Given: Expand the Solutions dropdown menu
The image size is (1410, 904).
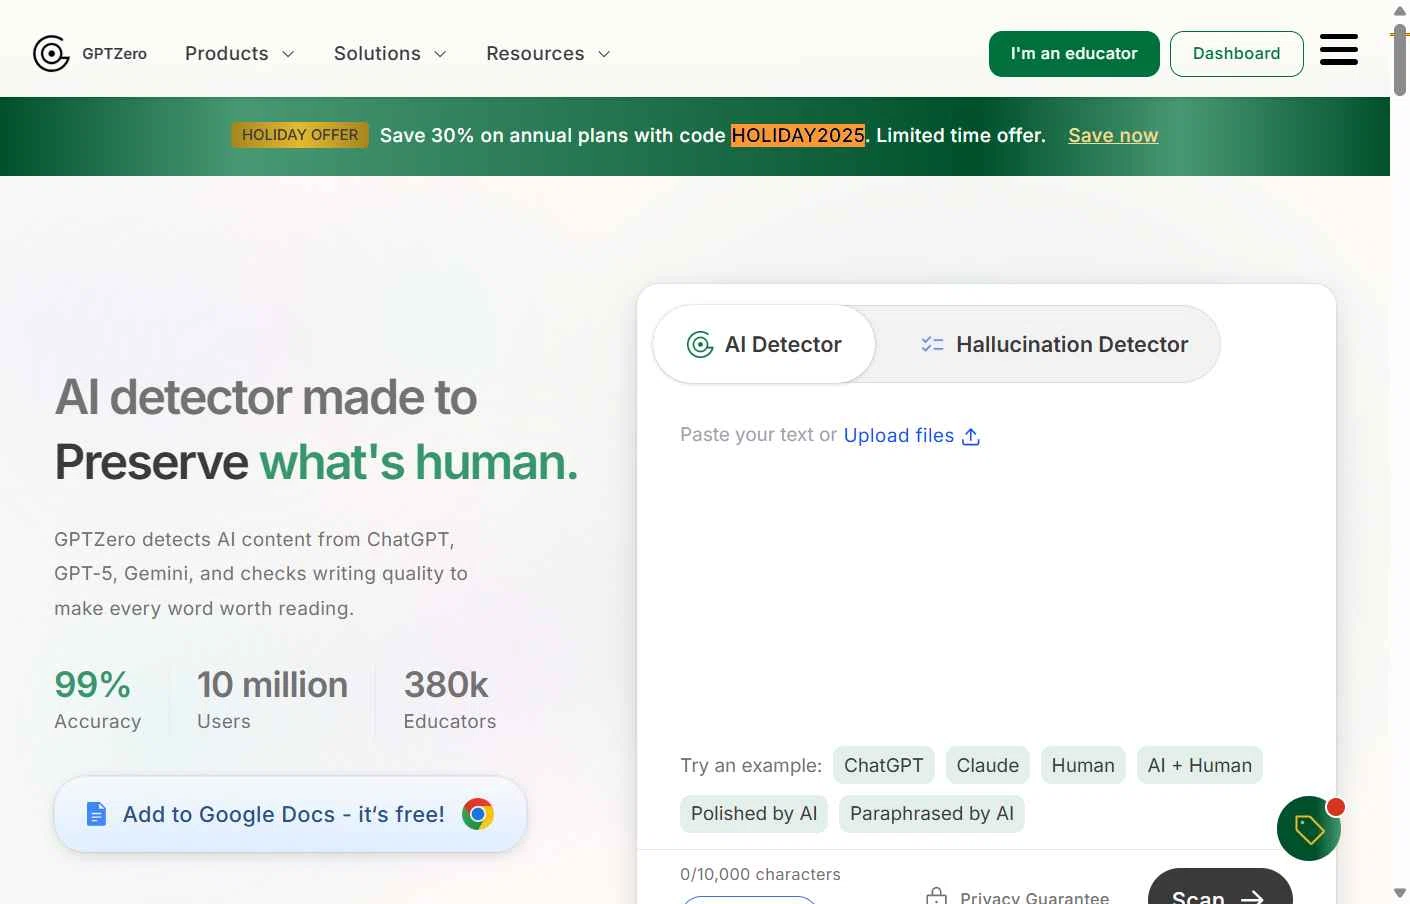Looking at the screenshot, I should (x=390, y=54).
